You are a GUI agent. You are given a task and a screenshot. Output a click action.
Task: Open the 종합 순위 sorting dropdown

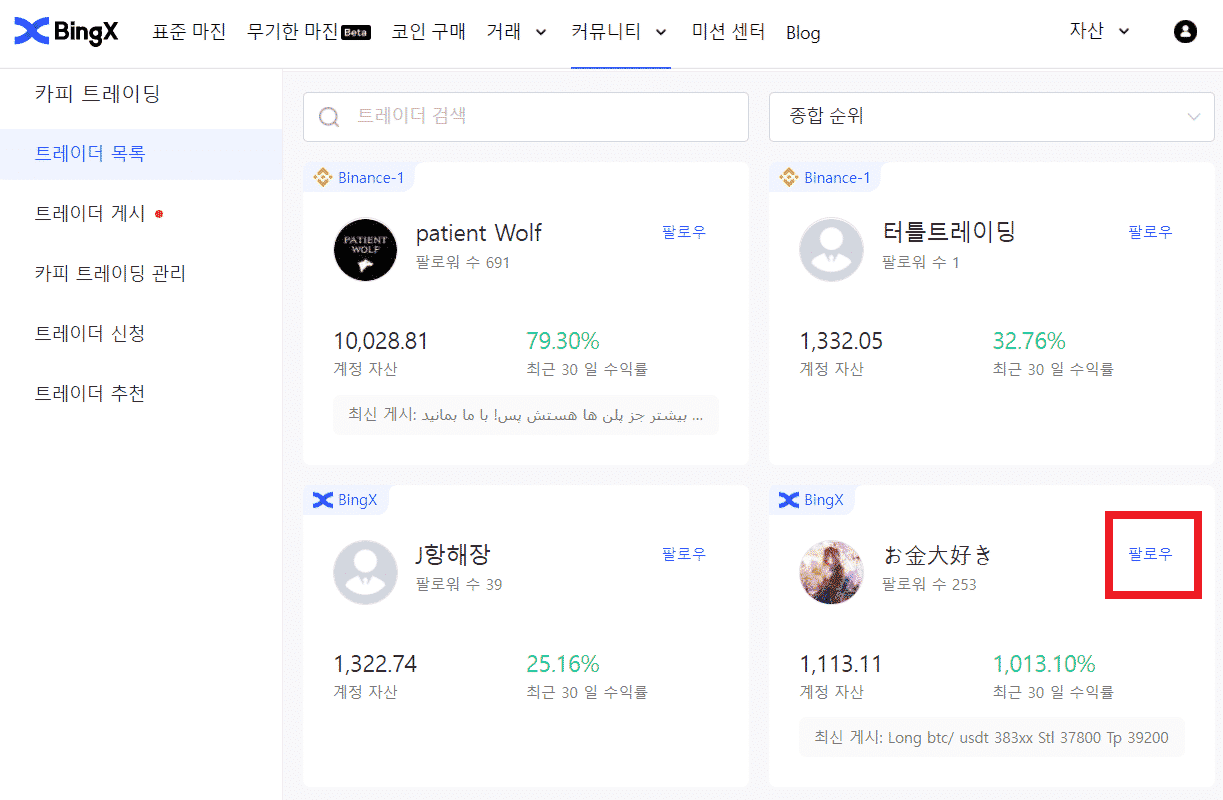pos(991,117)
